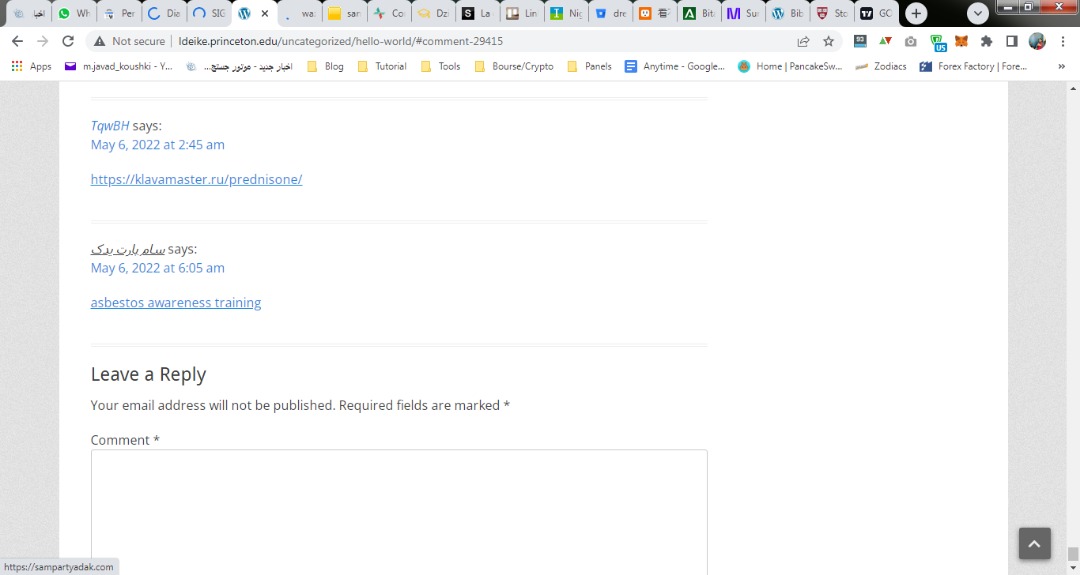Open the TqwBH commenter link
1080x575 pixels.
pos(110,125)
